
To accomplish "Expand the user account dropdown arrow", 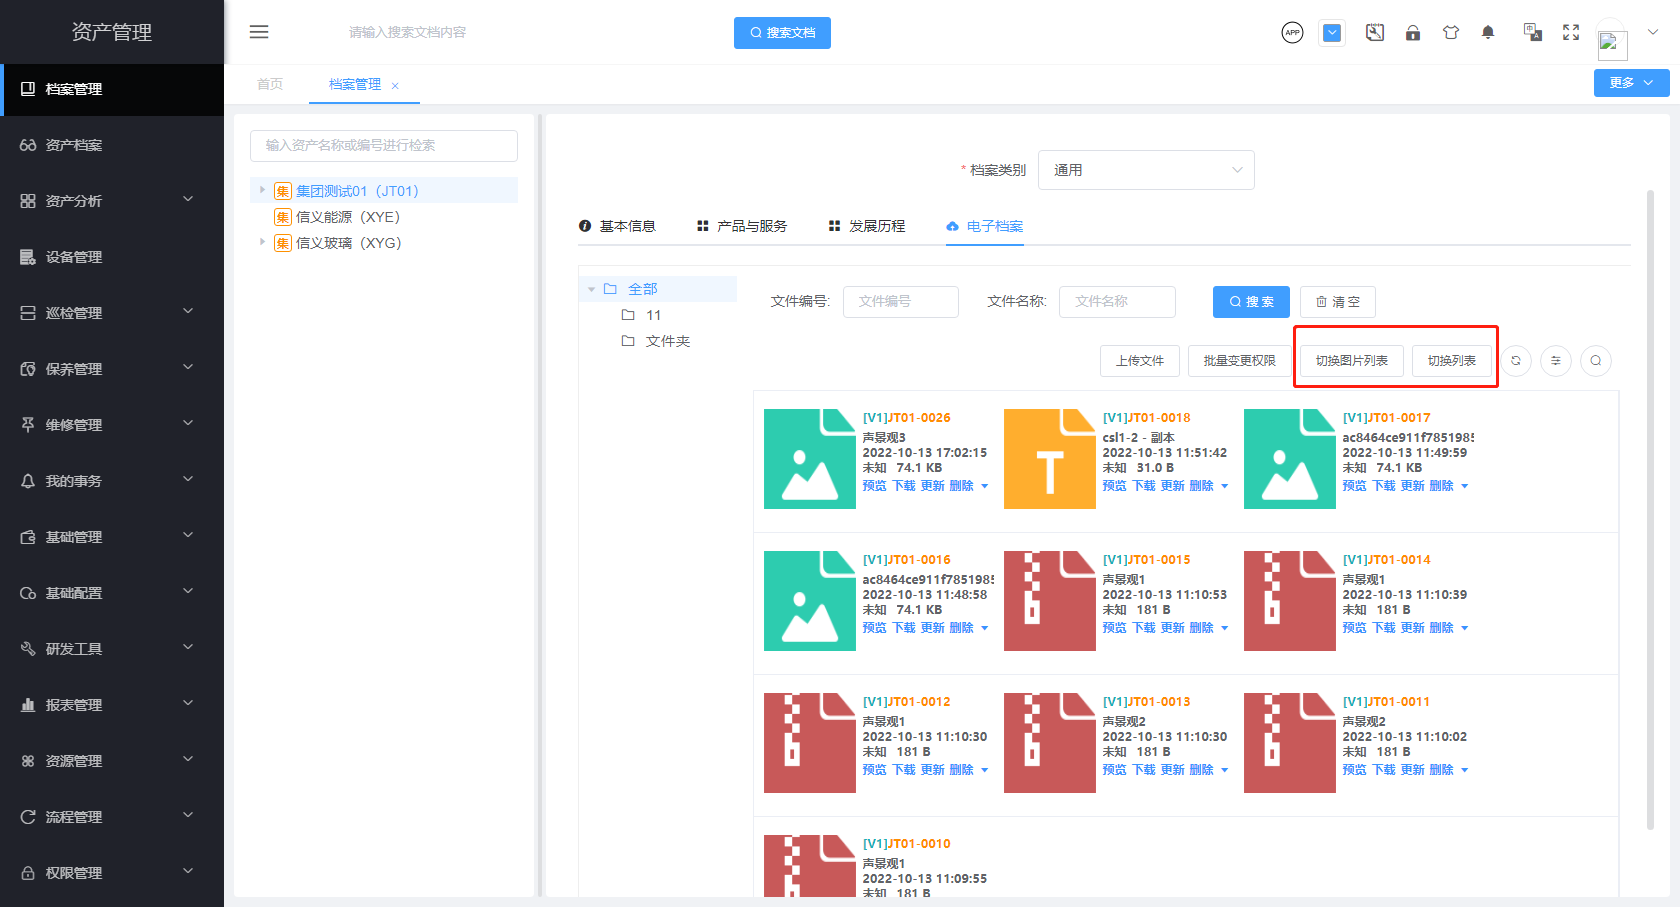I will (1653, 32).
